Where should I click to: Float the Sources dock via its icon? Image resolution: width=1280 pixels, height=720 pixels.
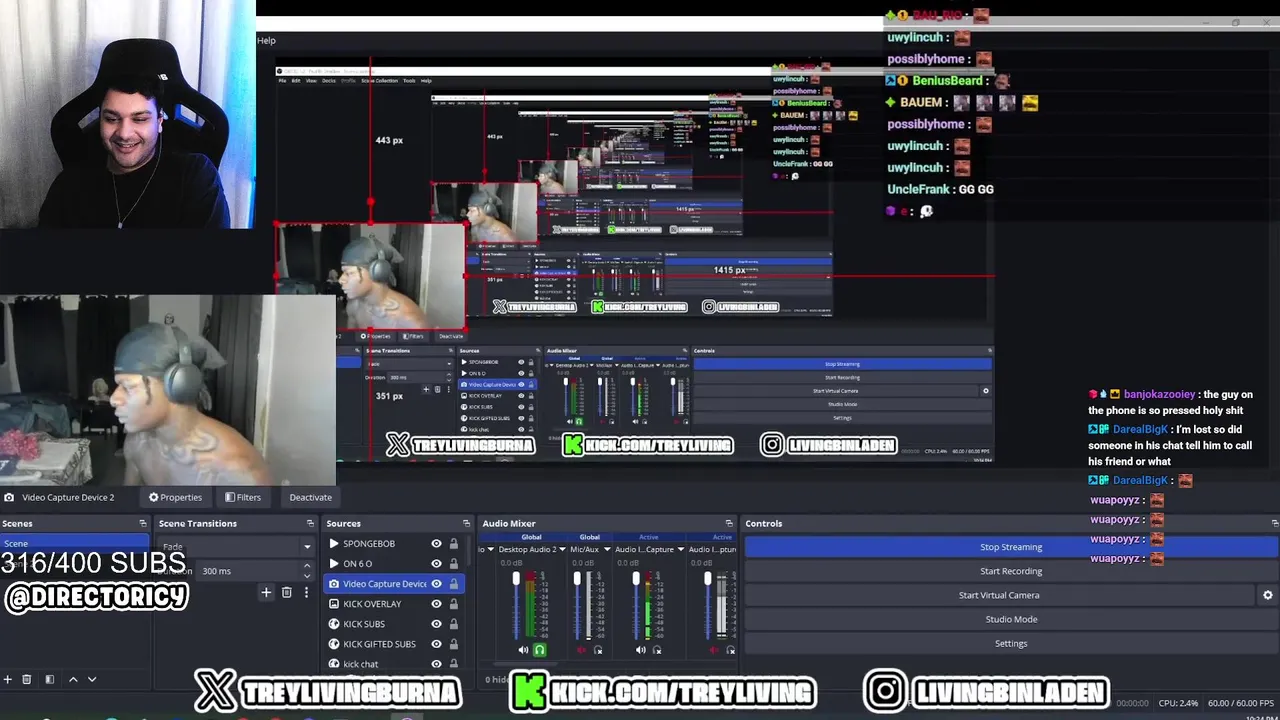[x=466, y=523]
